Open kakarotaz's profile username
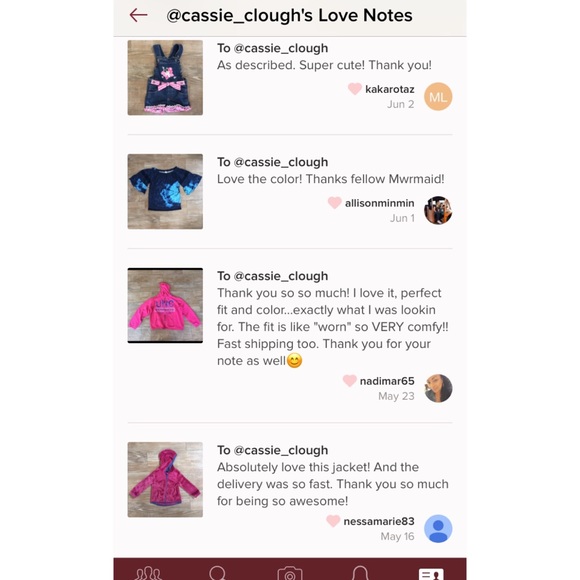The image size is (580, 580). [x=390, y=89]
